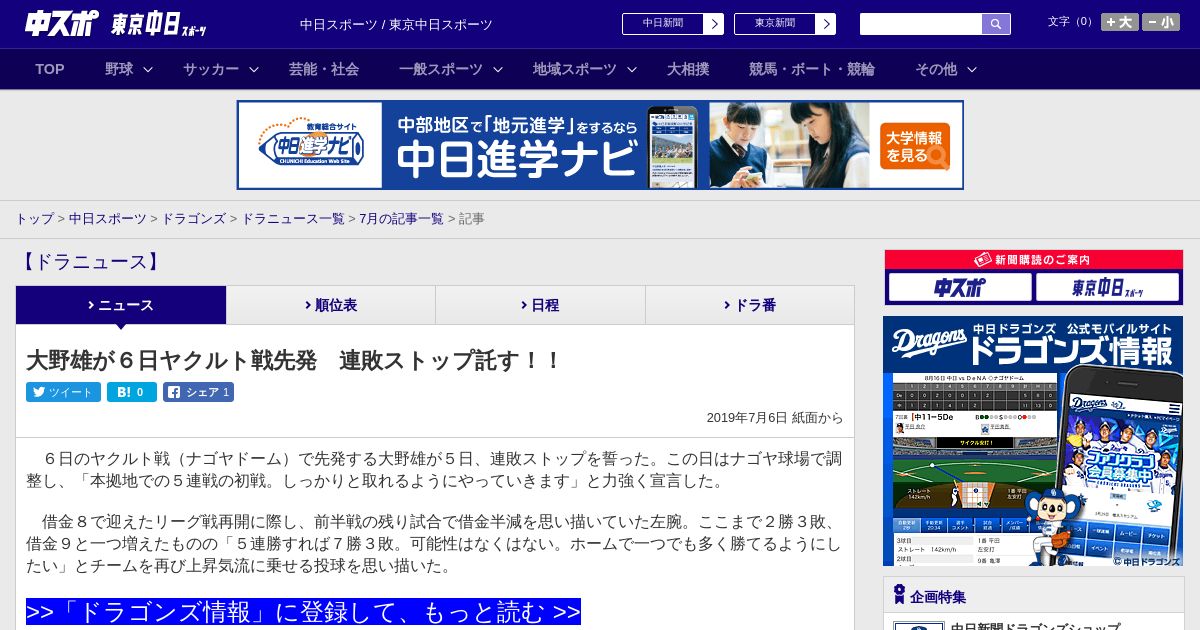
Task: Open 中スポ subscription button in sidebar
Action: tap(960, 288)
